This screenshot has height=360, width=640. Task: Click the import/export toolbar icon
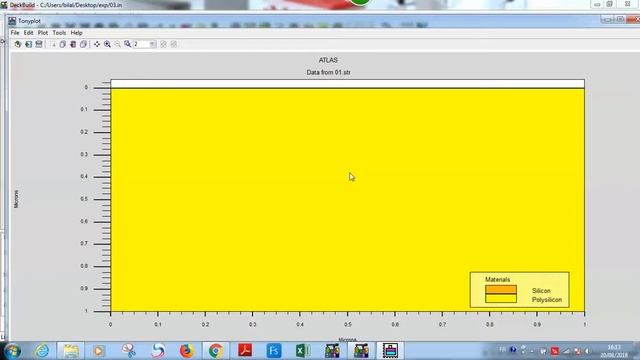[28, 44]
